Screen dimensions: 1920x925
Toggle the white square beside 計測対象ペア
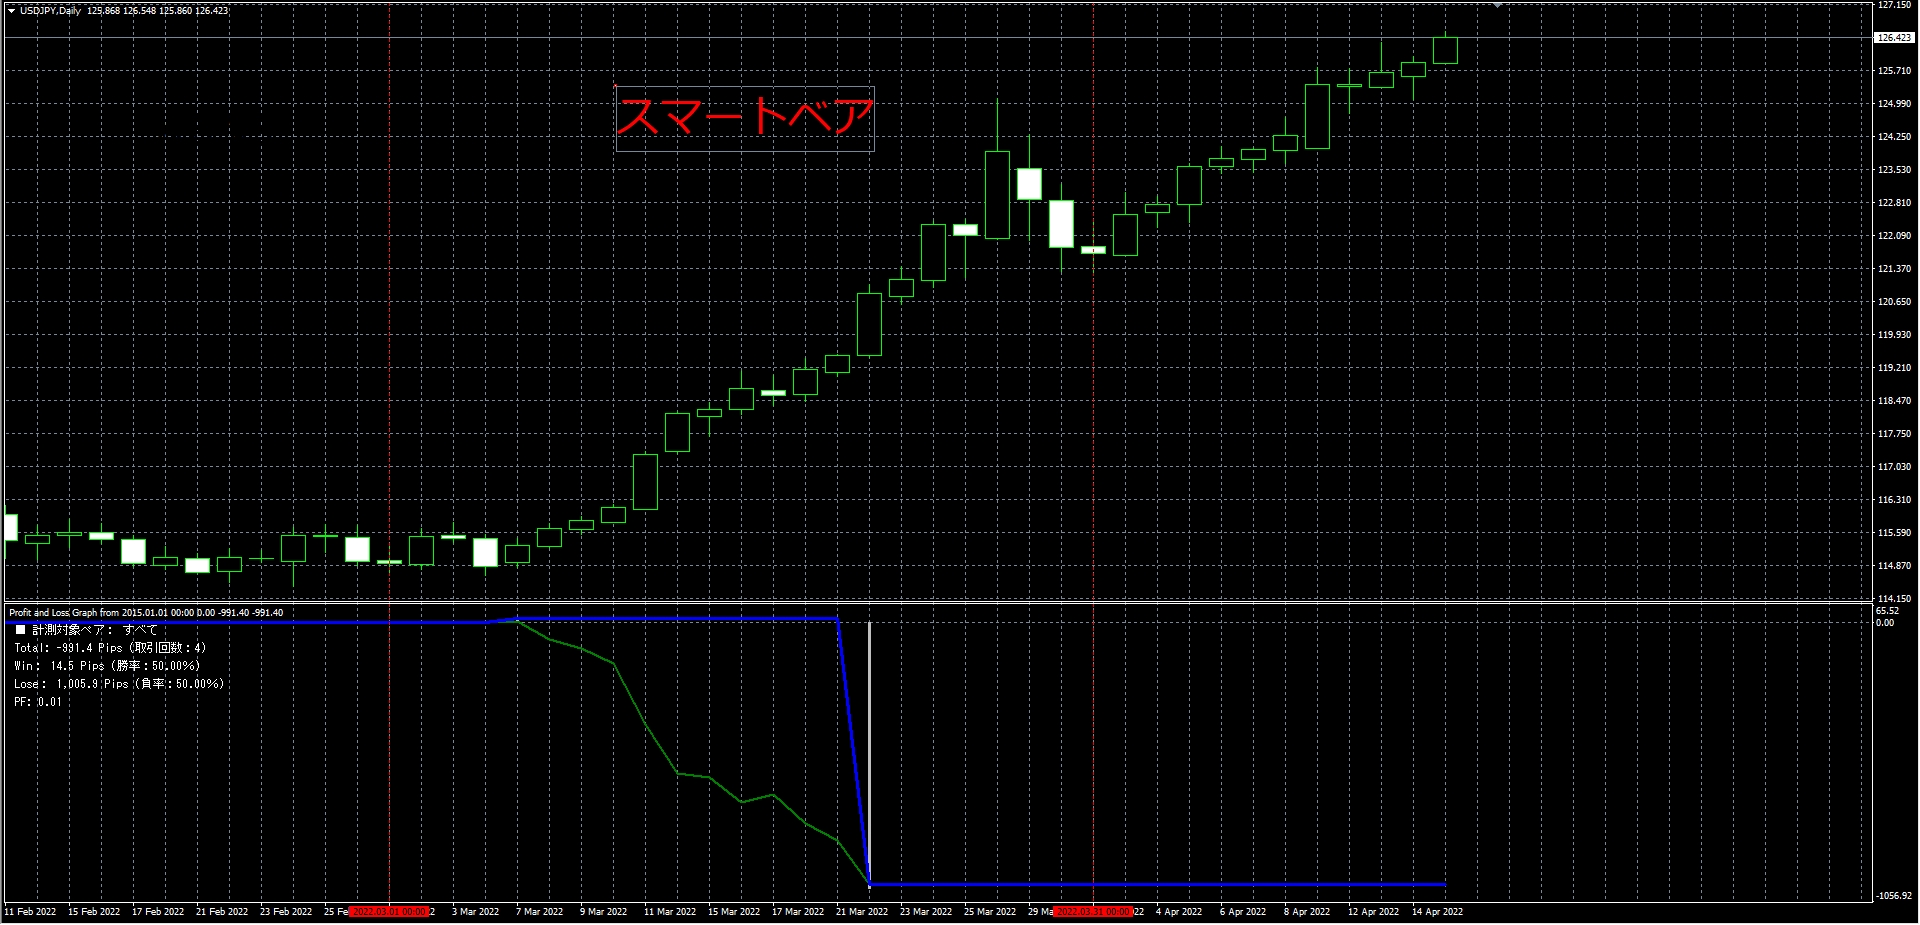(20, 630)
